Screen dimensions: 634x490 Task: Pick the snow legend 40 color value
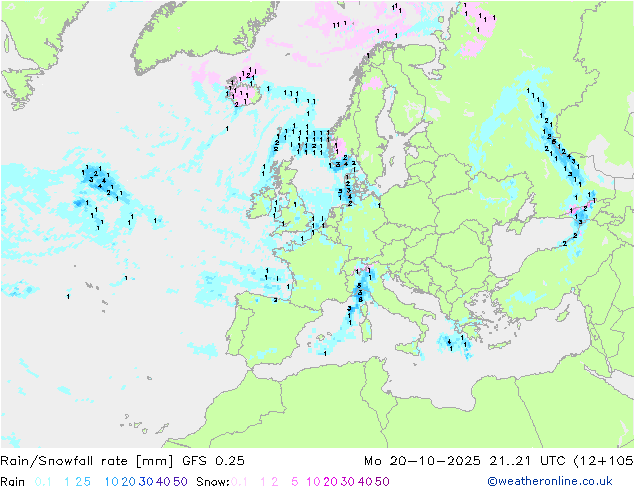tap(365, 482)
